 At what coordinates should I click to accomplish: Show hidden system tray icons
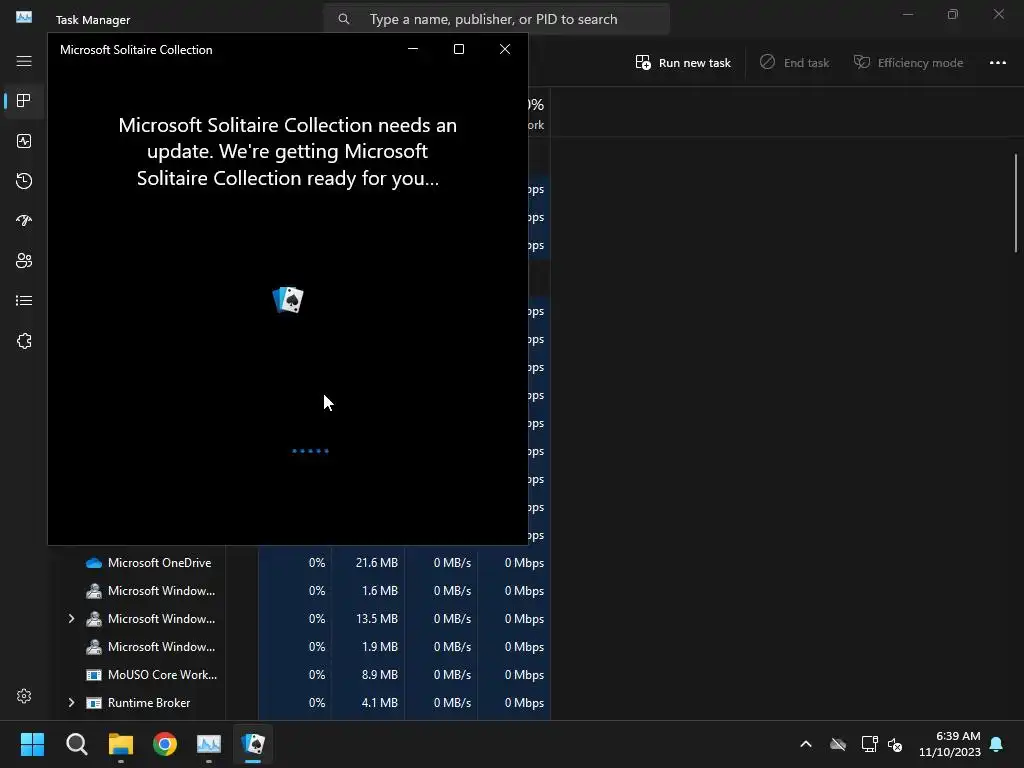806,744
